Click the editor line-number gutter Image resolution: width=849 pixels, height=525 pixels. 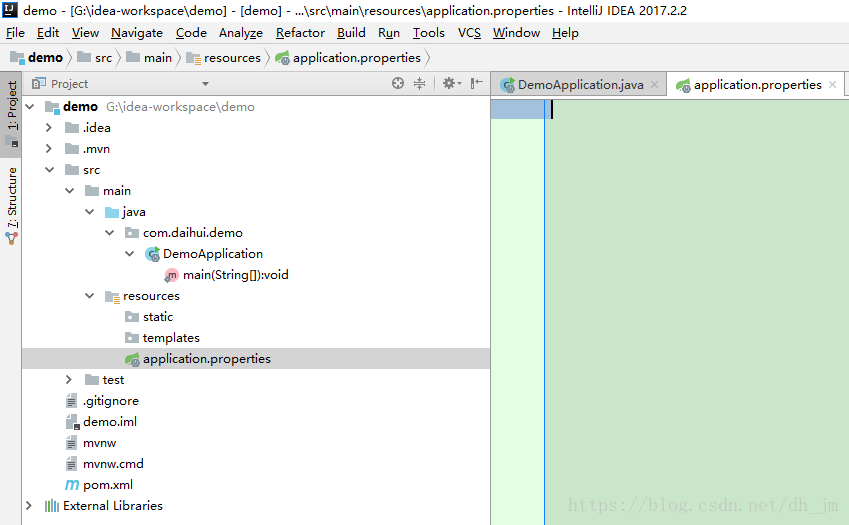518,312
